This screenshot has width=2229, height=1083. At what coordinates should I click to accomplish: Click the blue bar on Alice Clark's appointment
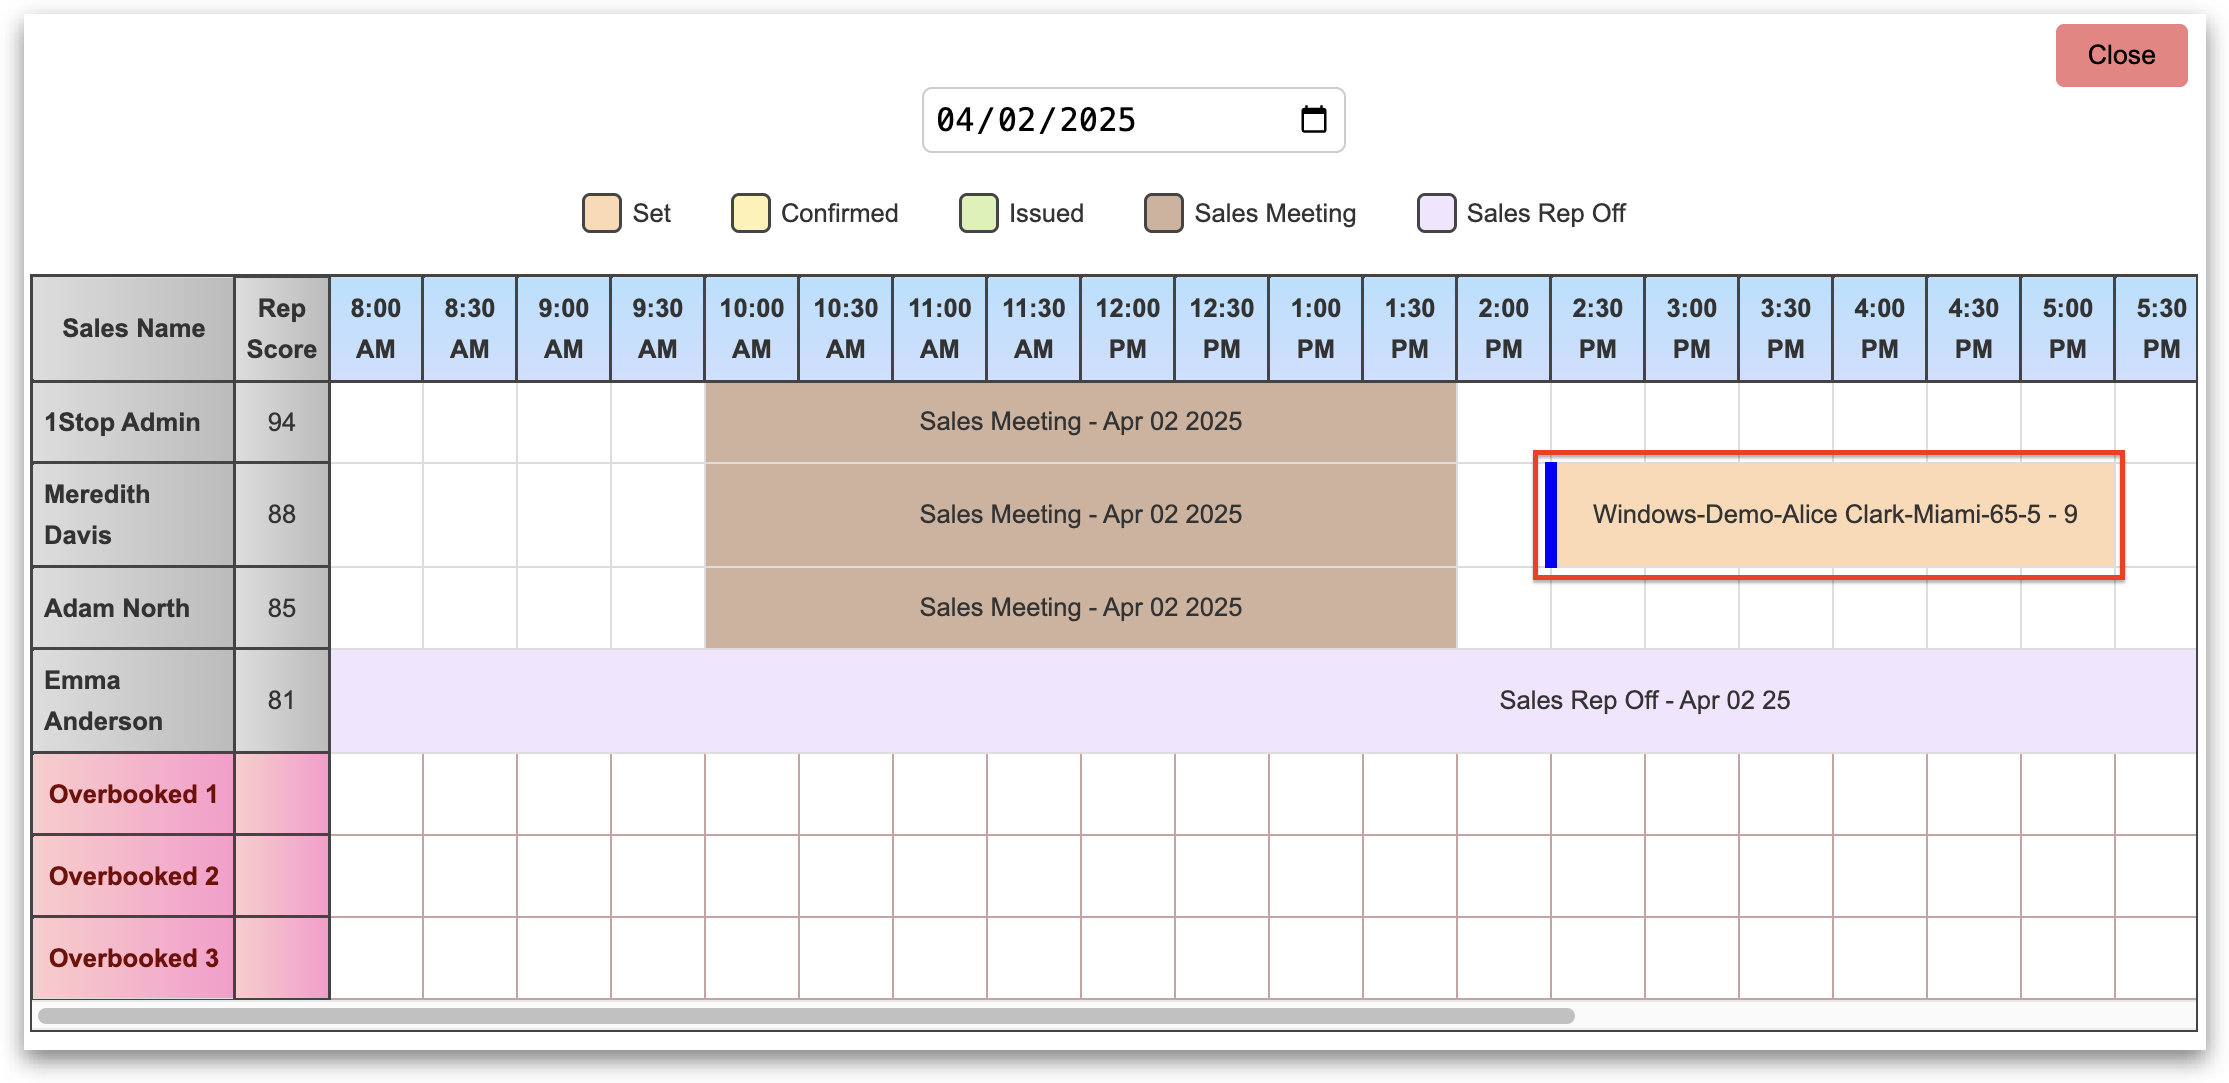tap(1550, 515)
